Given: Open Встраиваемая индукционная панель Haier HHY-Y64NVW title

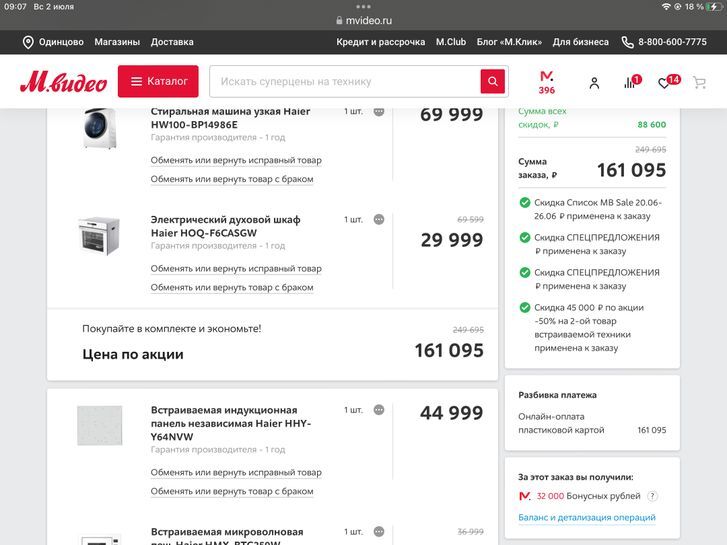Looking at the screenshot, I should point(231,423).
